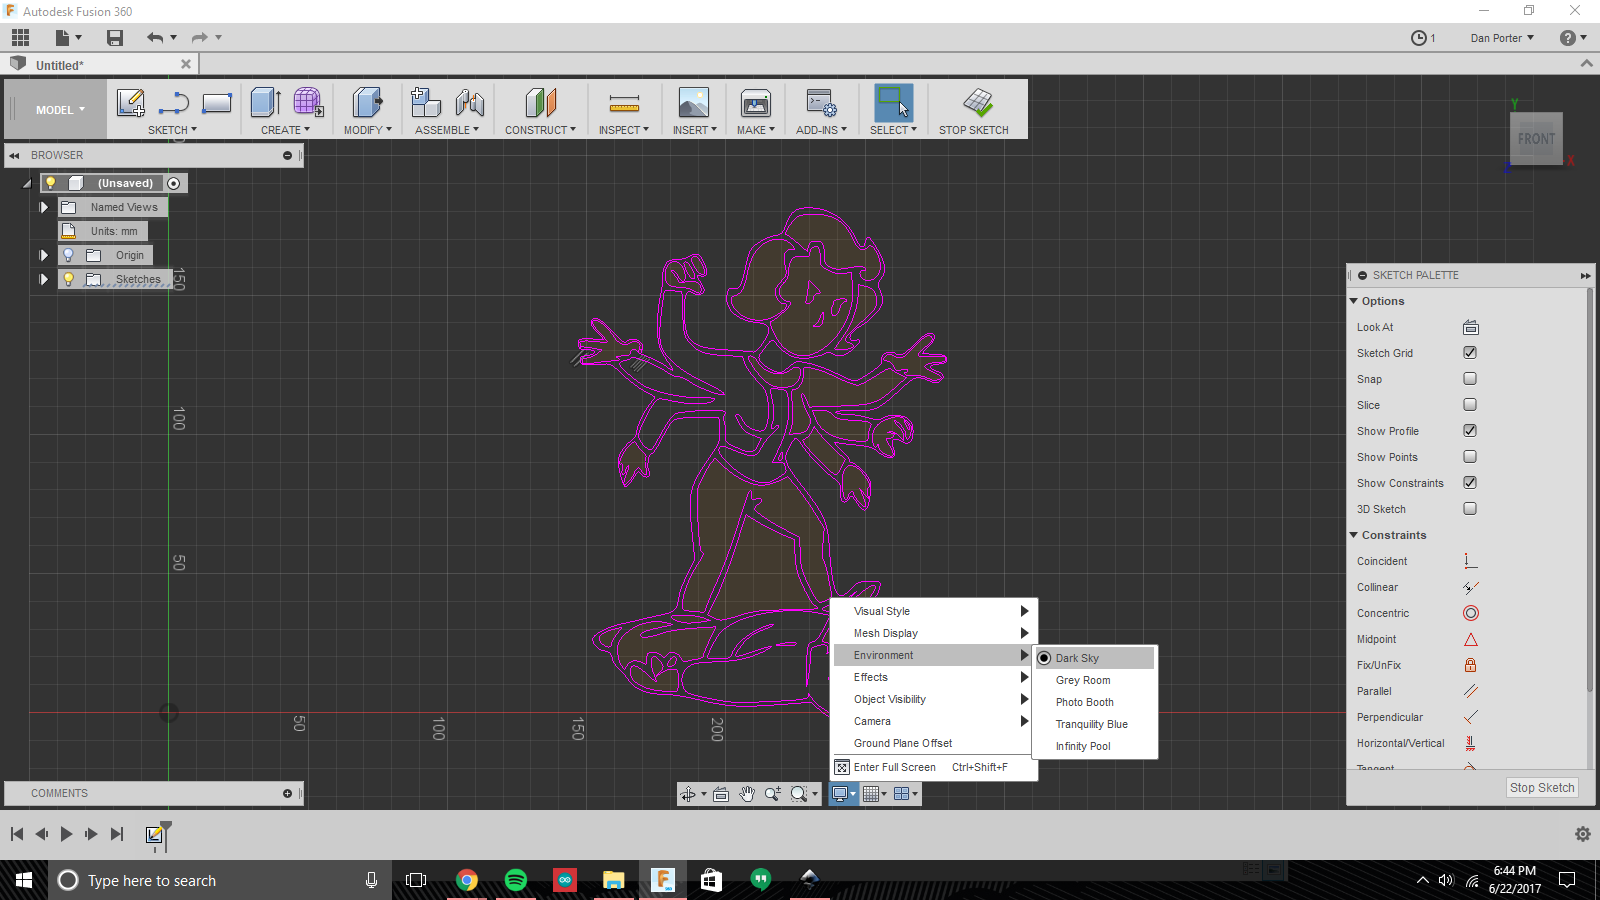Click the Stop Sketch toolbar icon
Viewport: 1600px width, 900px height.
coord(978,102)
